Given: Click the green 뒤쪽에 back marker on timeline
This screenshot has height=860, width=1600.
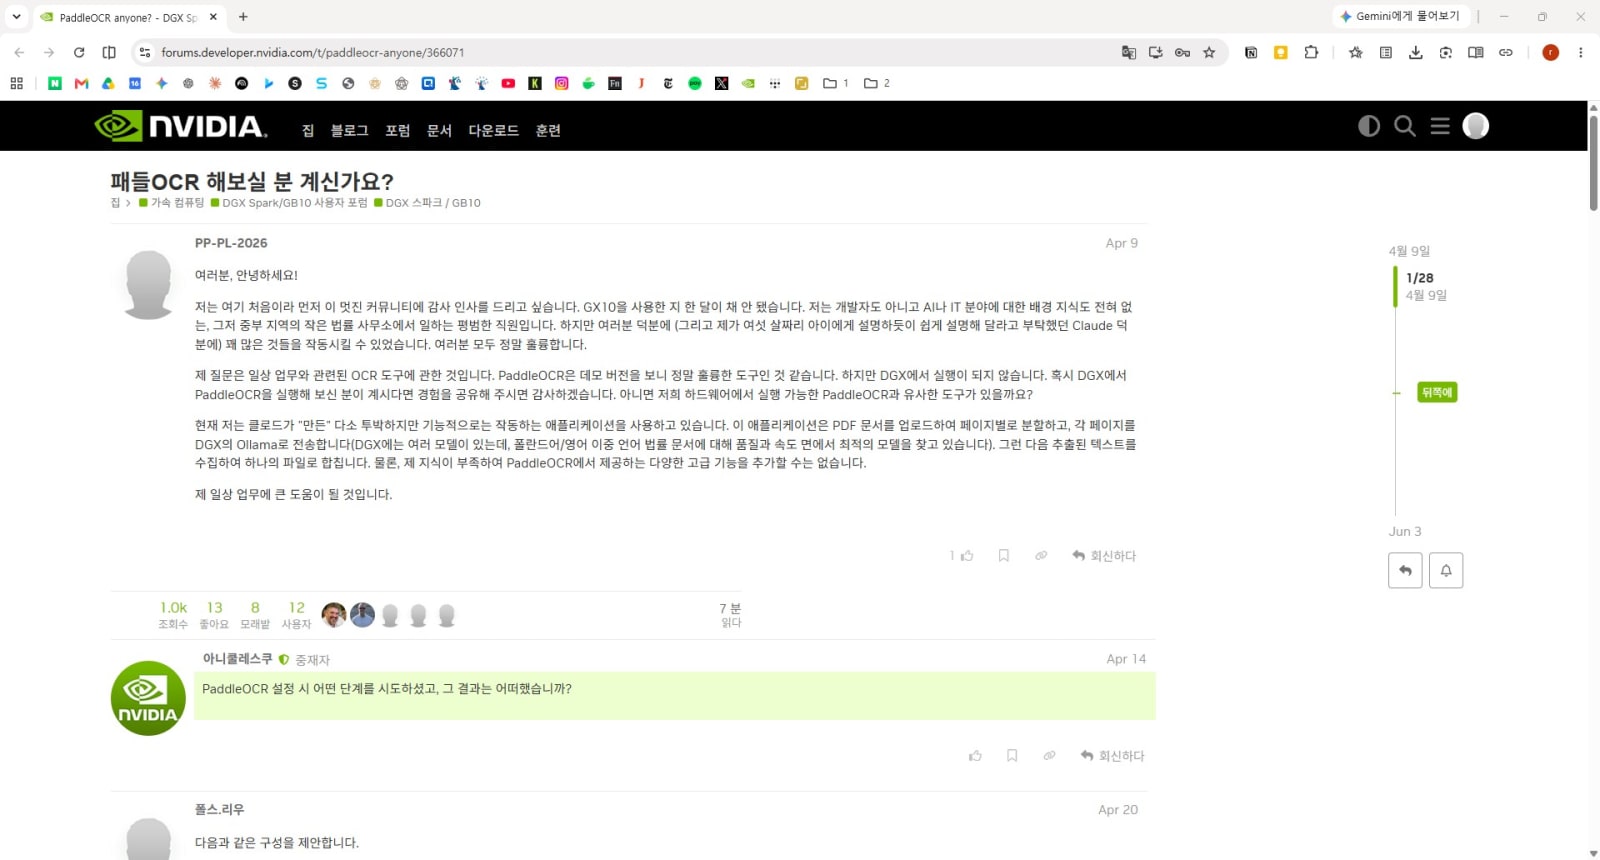Looking at the screenshot, I should [1437, 393].
